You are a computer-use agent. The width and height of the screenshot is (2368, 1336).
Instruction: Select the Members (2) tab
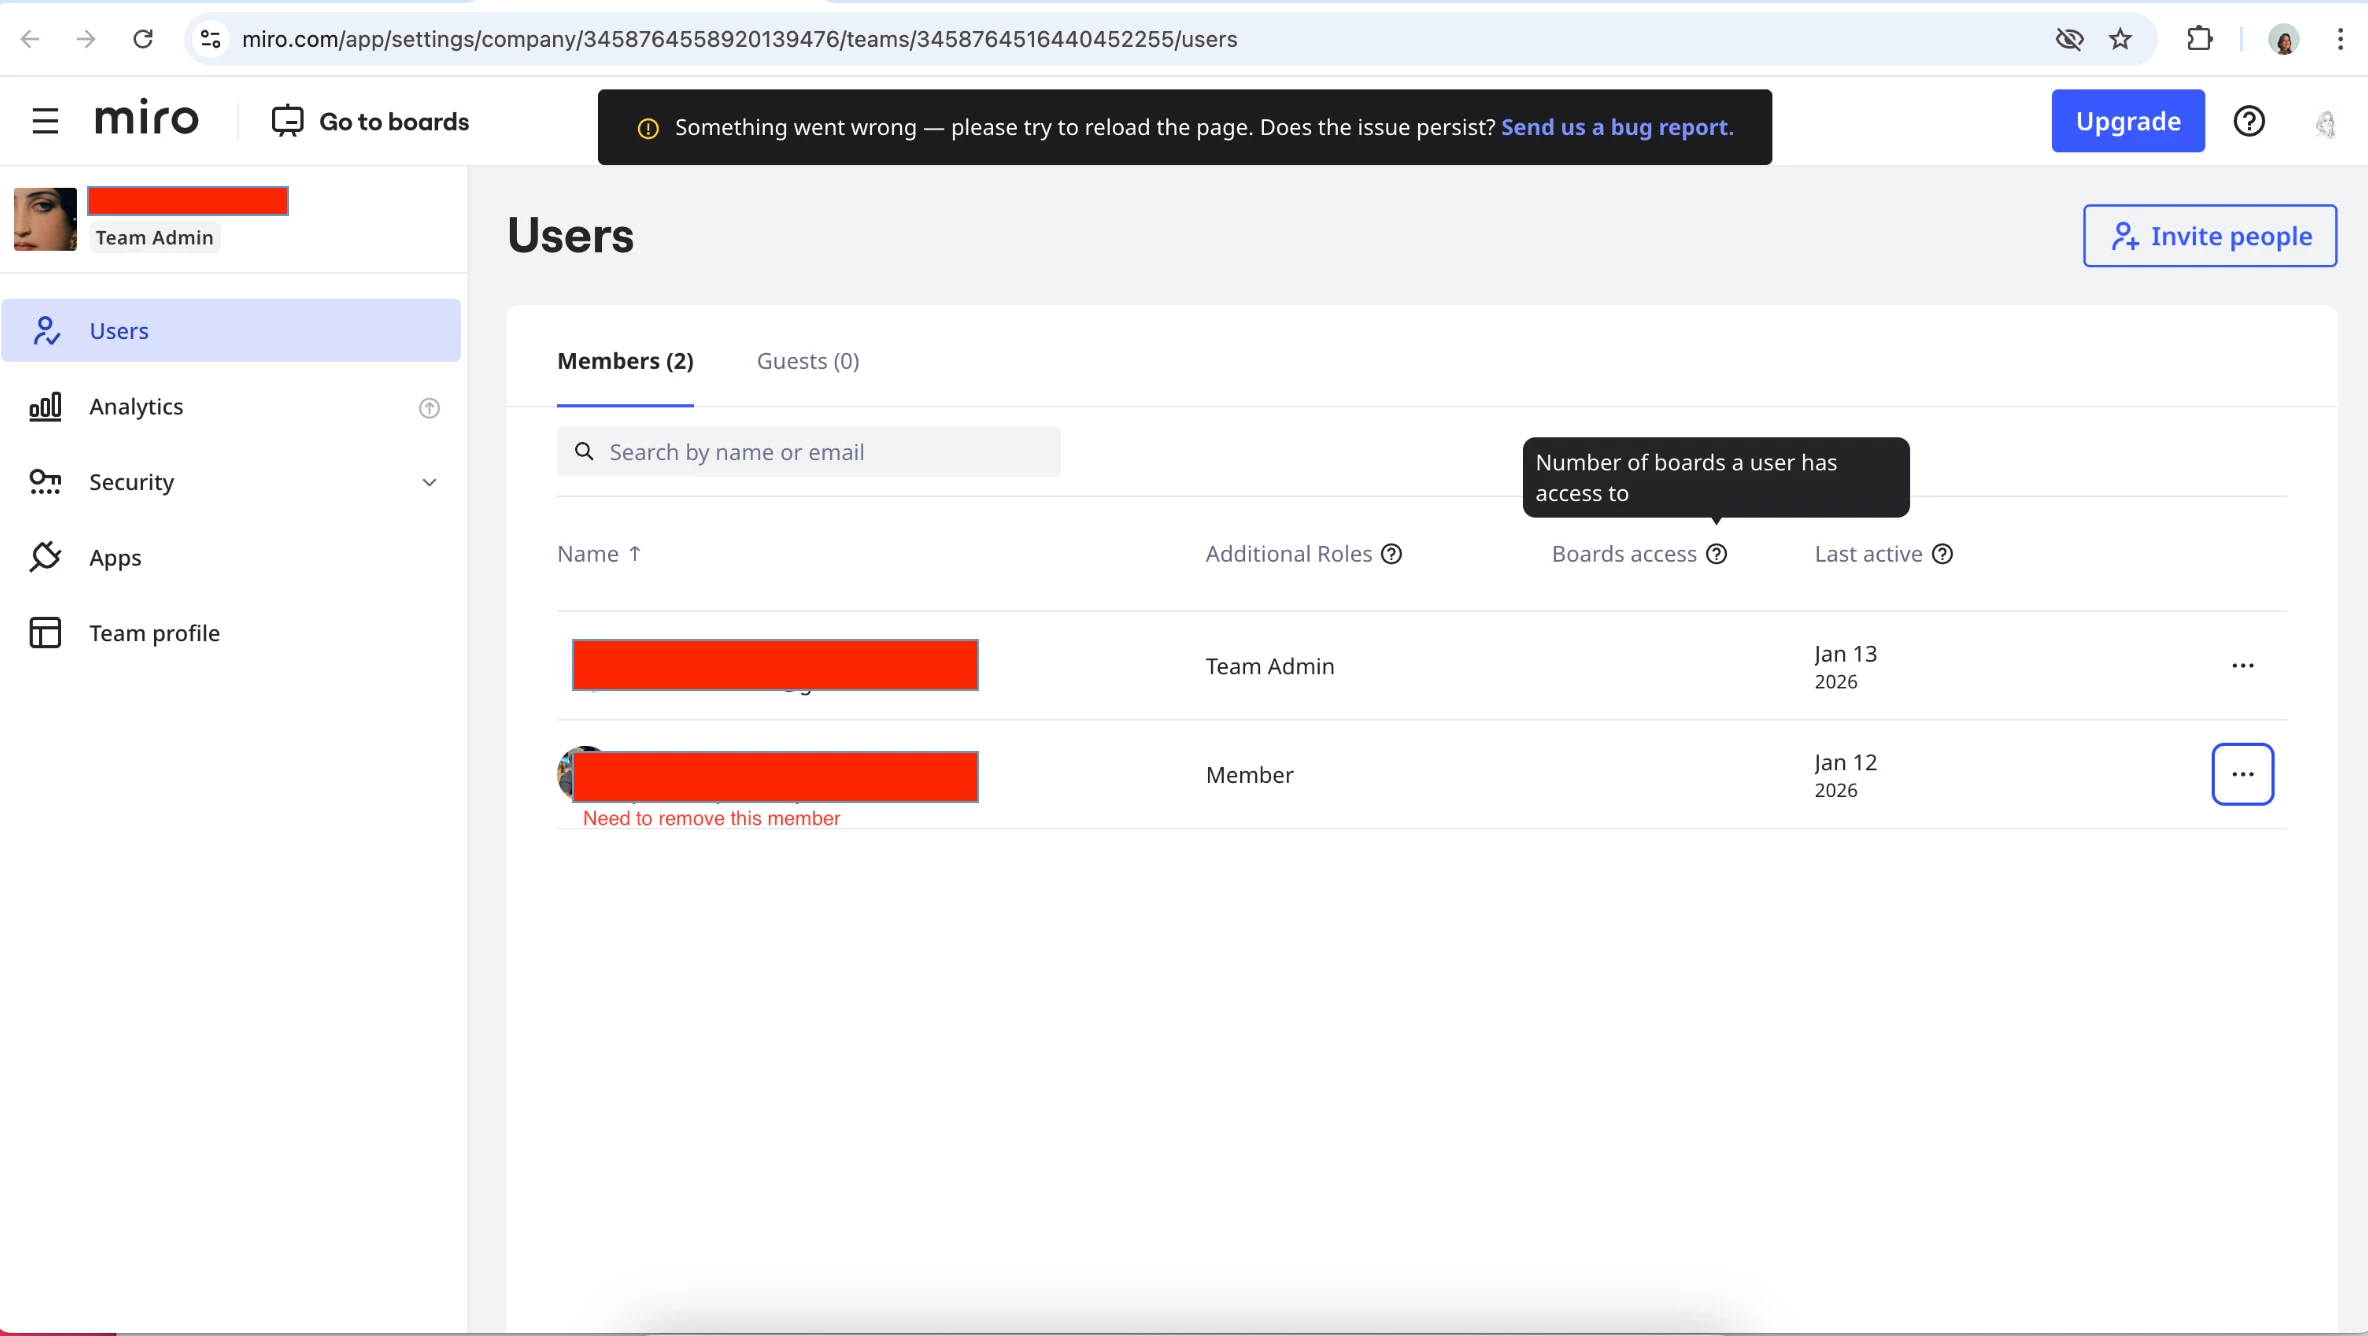point(625,361)
